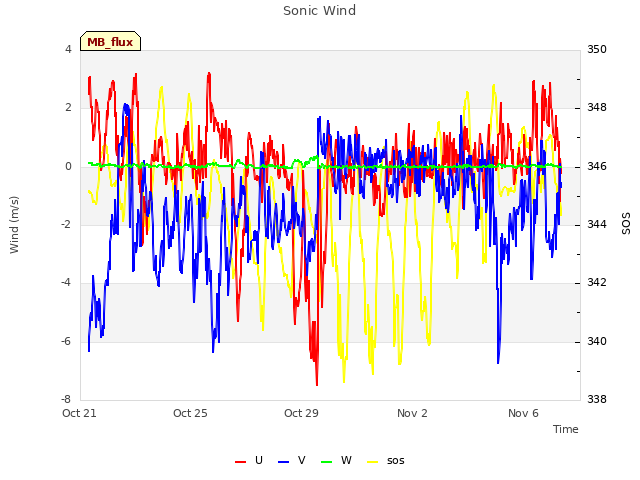Click the red U legend color marker
The height and width of the screenshot is (480, 640).
[x=240, y=462]
